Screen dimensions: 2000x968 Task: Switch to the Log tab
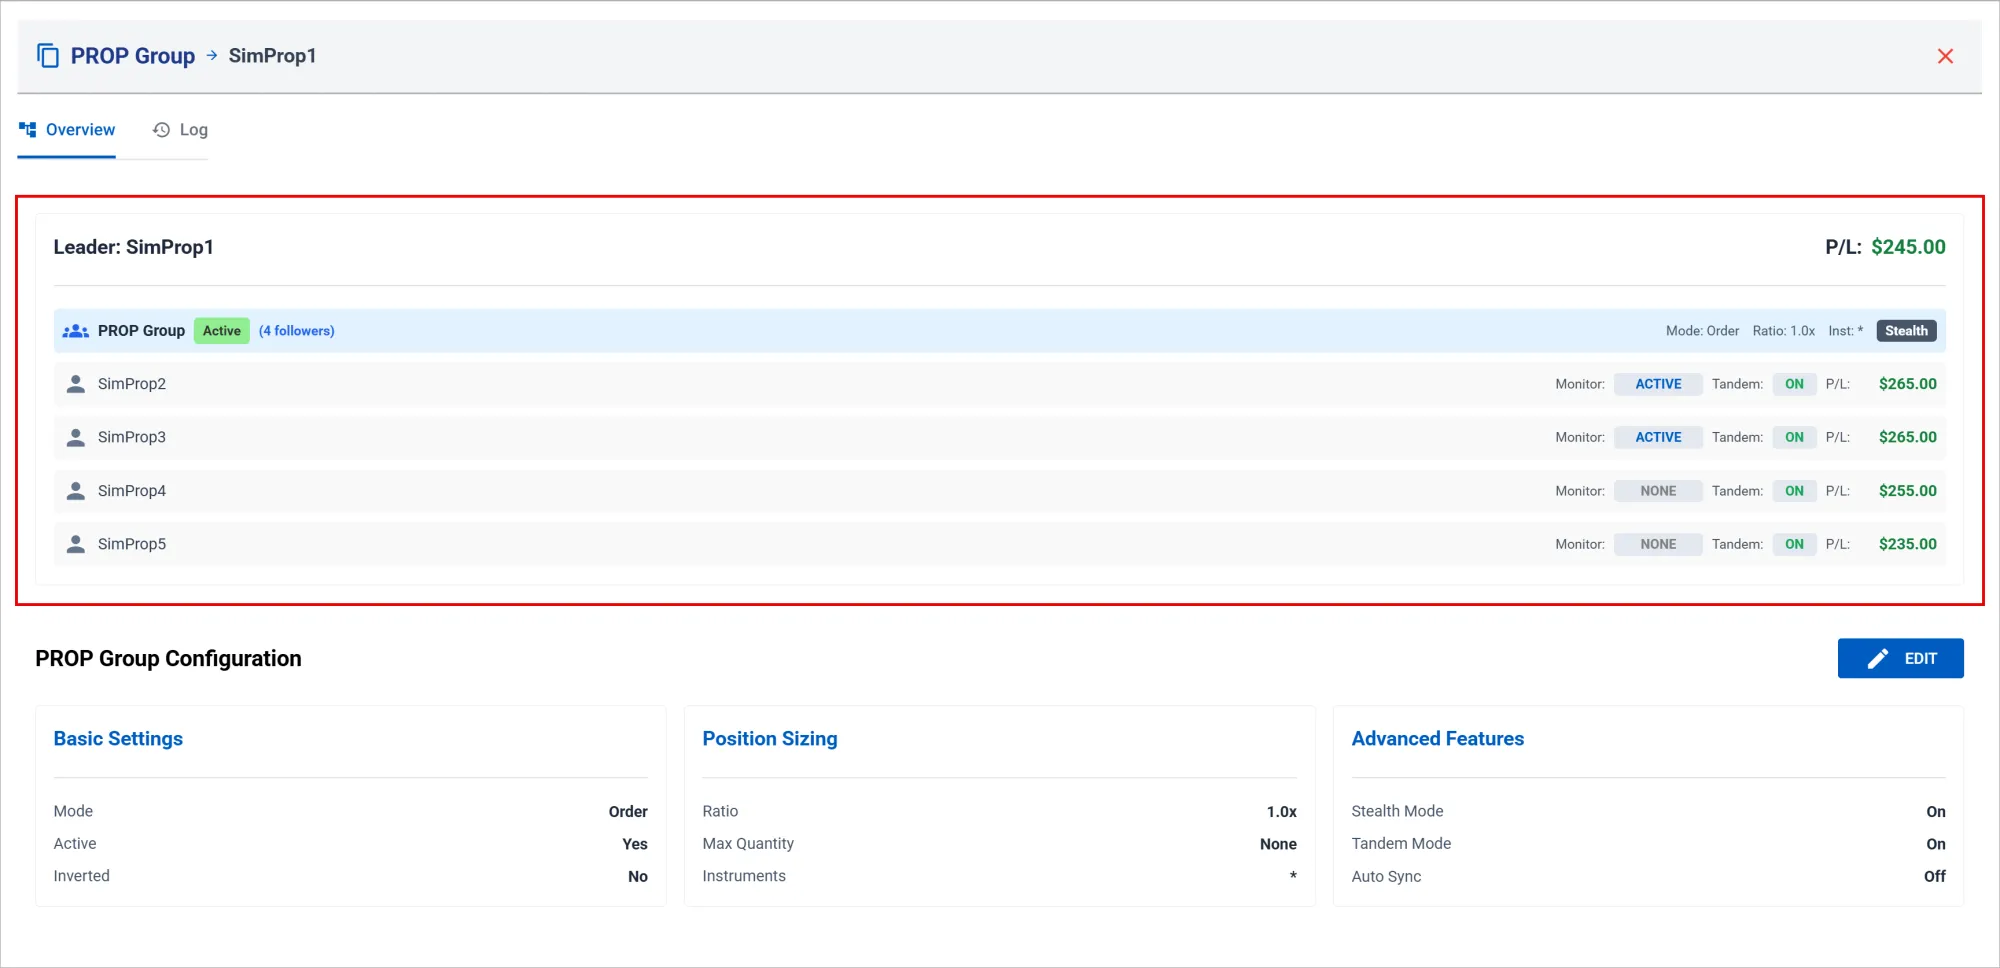tap(181, 130)
